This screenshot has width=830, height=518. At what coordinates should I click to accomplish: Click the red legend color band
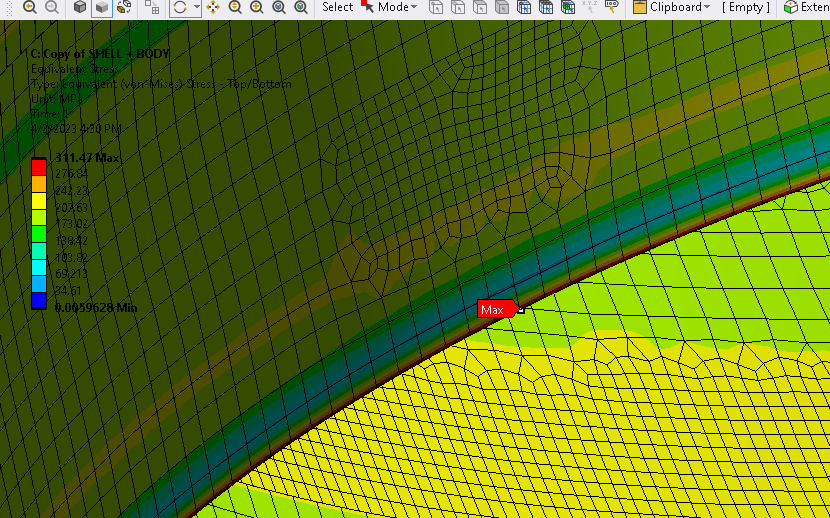click(x=38, y=166)
